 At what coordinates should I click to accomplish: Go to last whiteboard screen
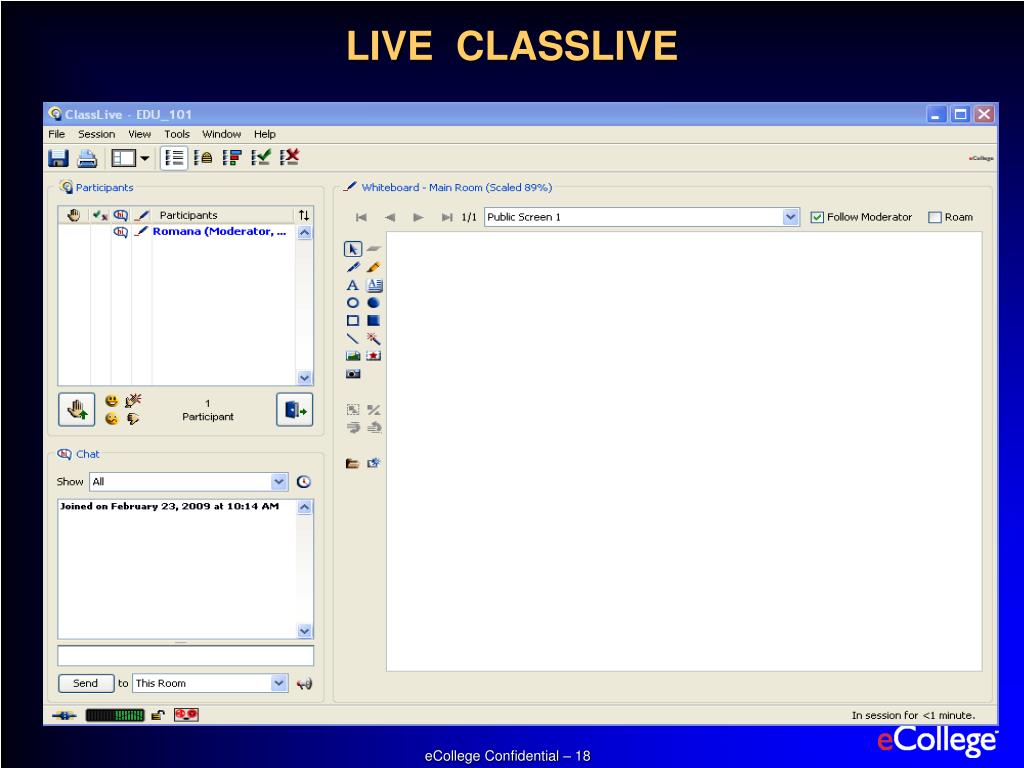[447, 217]
